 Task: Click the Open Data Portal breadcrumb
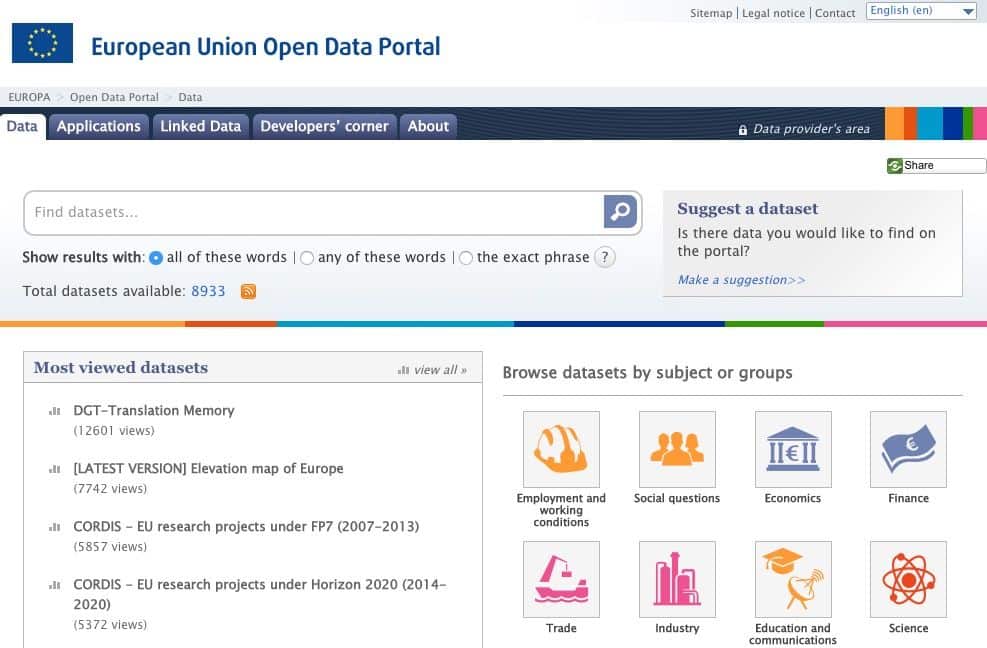coord(115,97)
